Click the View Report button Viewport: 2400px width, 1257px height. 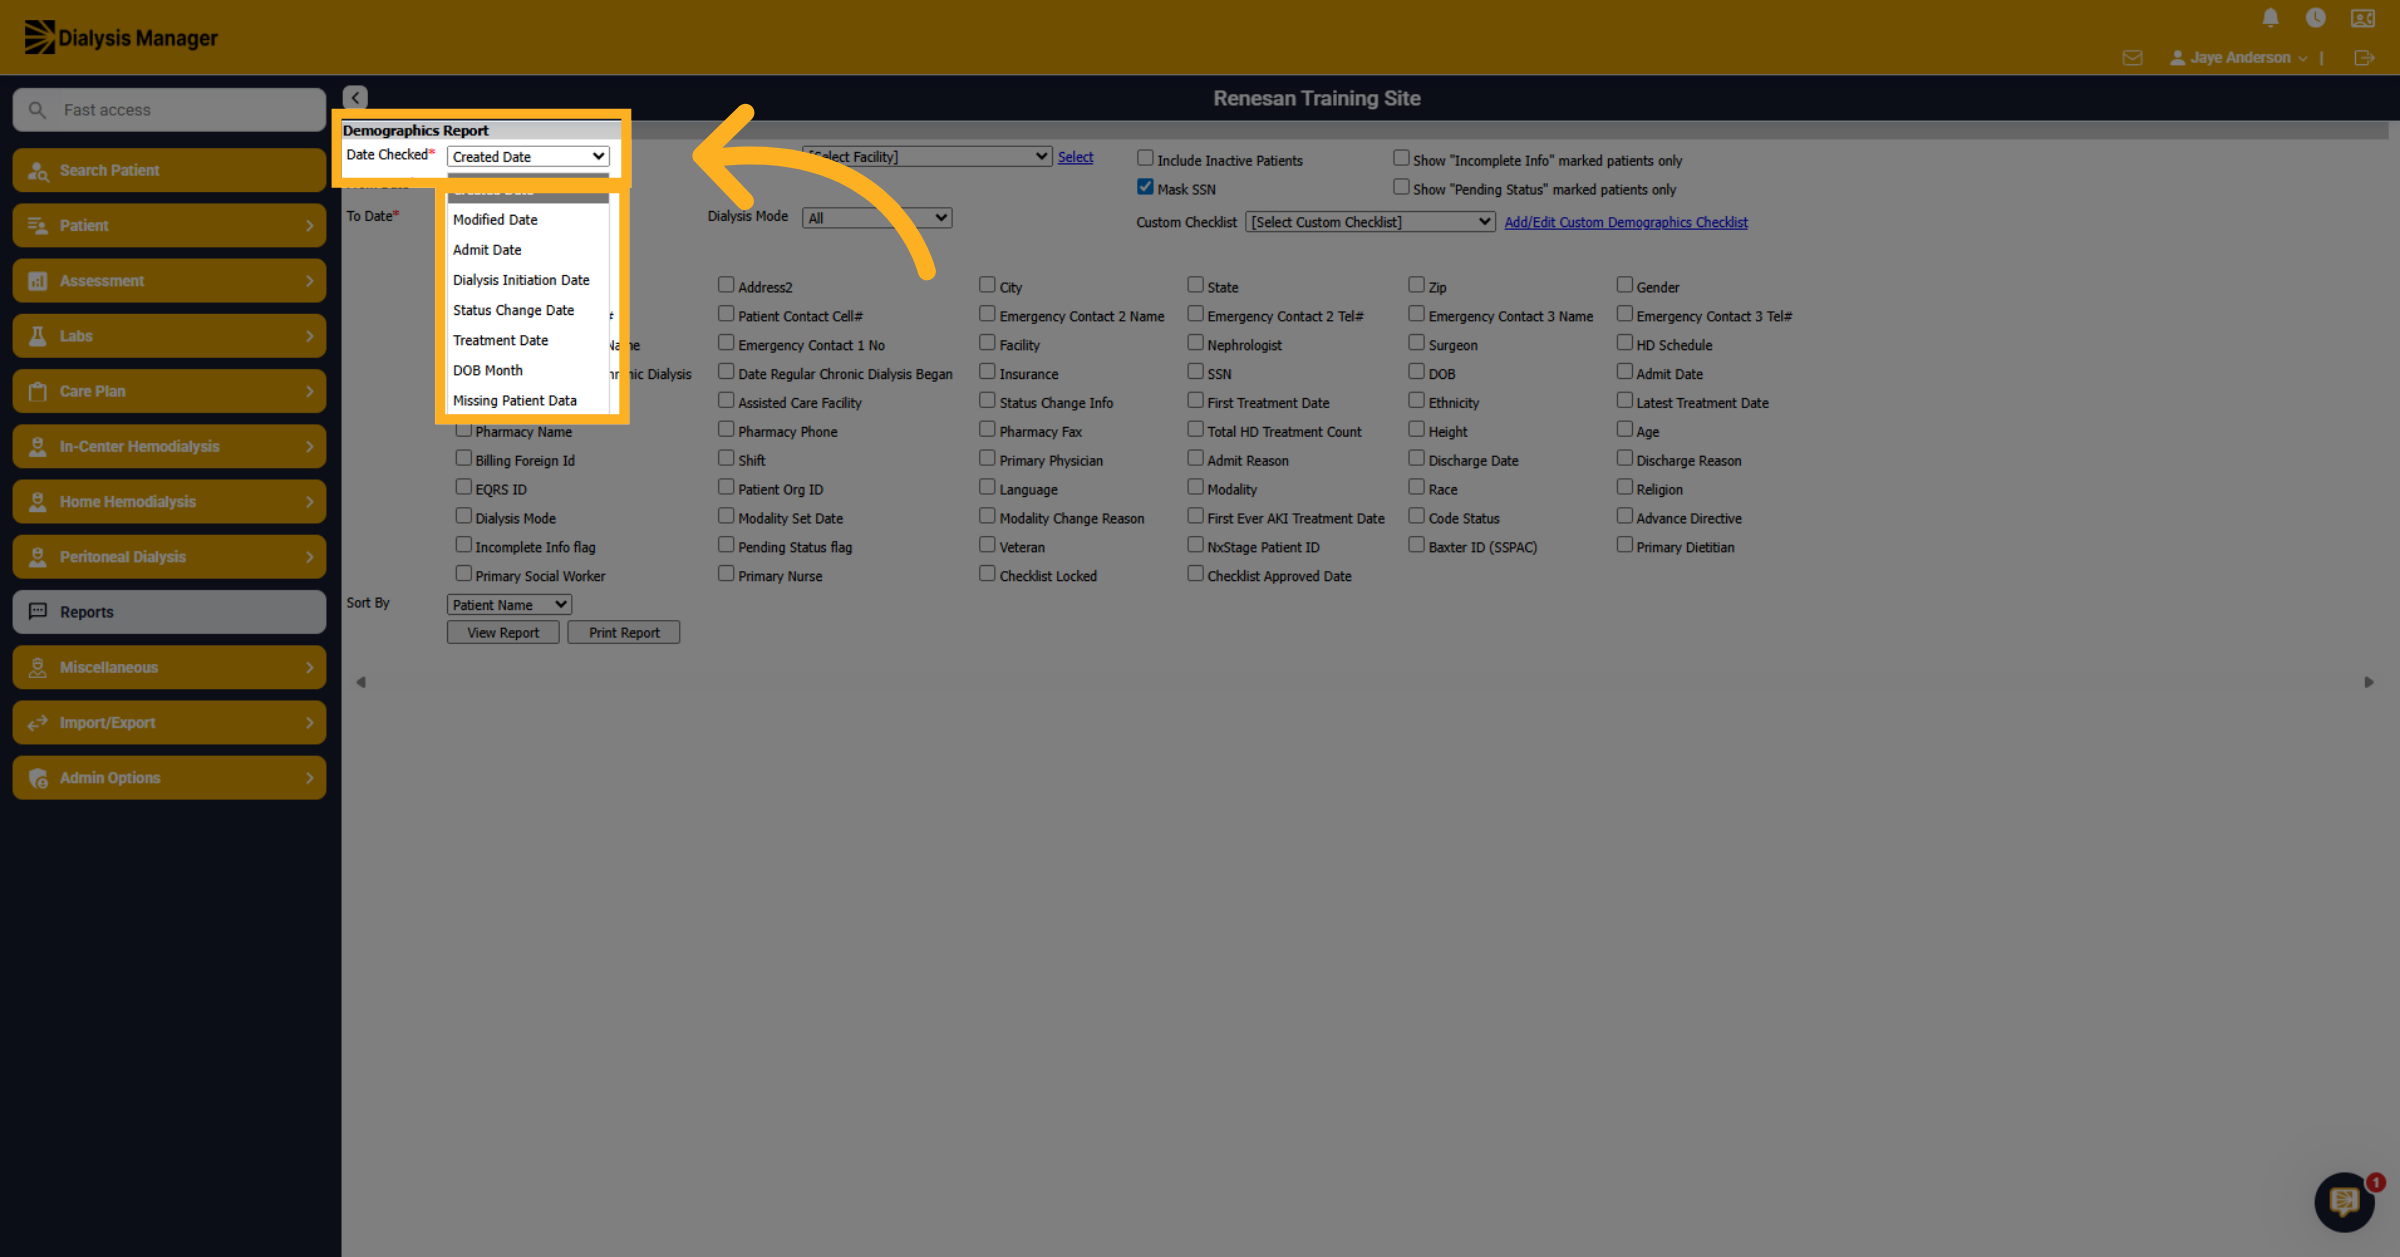[503, 633]
